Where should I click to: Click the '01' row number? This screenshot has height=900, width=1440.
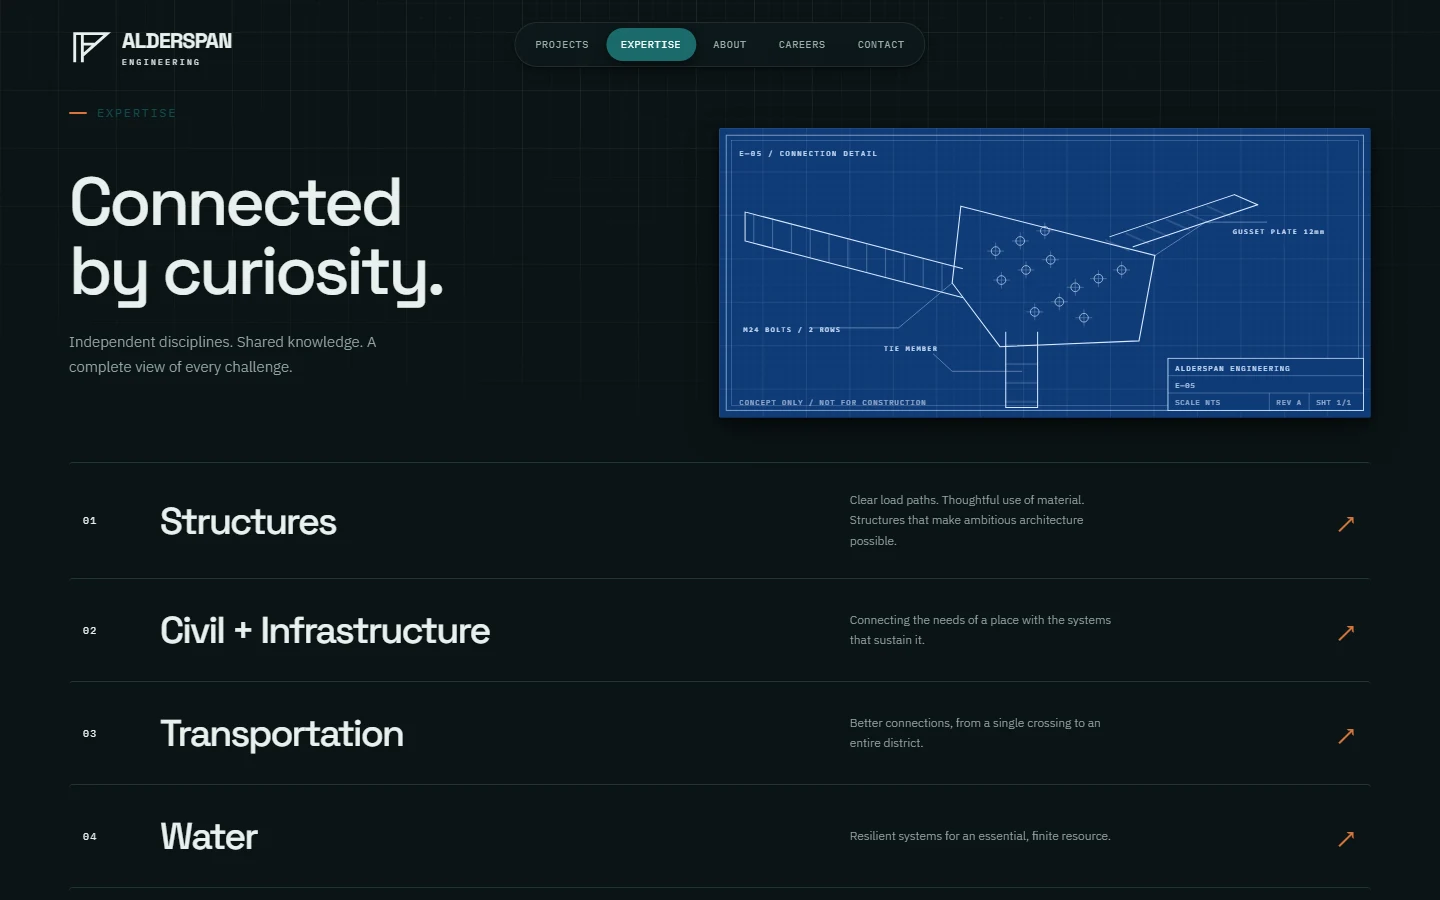tap(90, 521)
